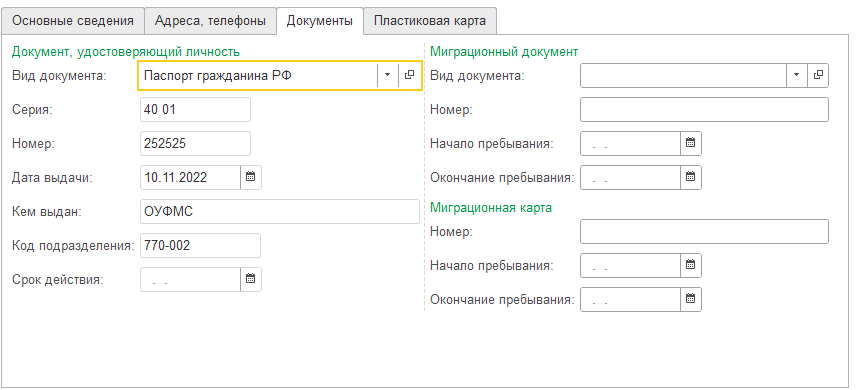This screenshot has width=858, height=390.
Task: Open calendar for migration card Начало пребывания
Action: (691, 266)
